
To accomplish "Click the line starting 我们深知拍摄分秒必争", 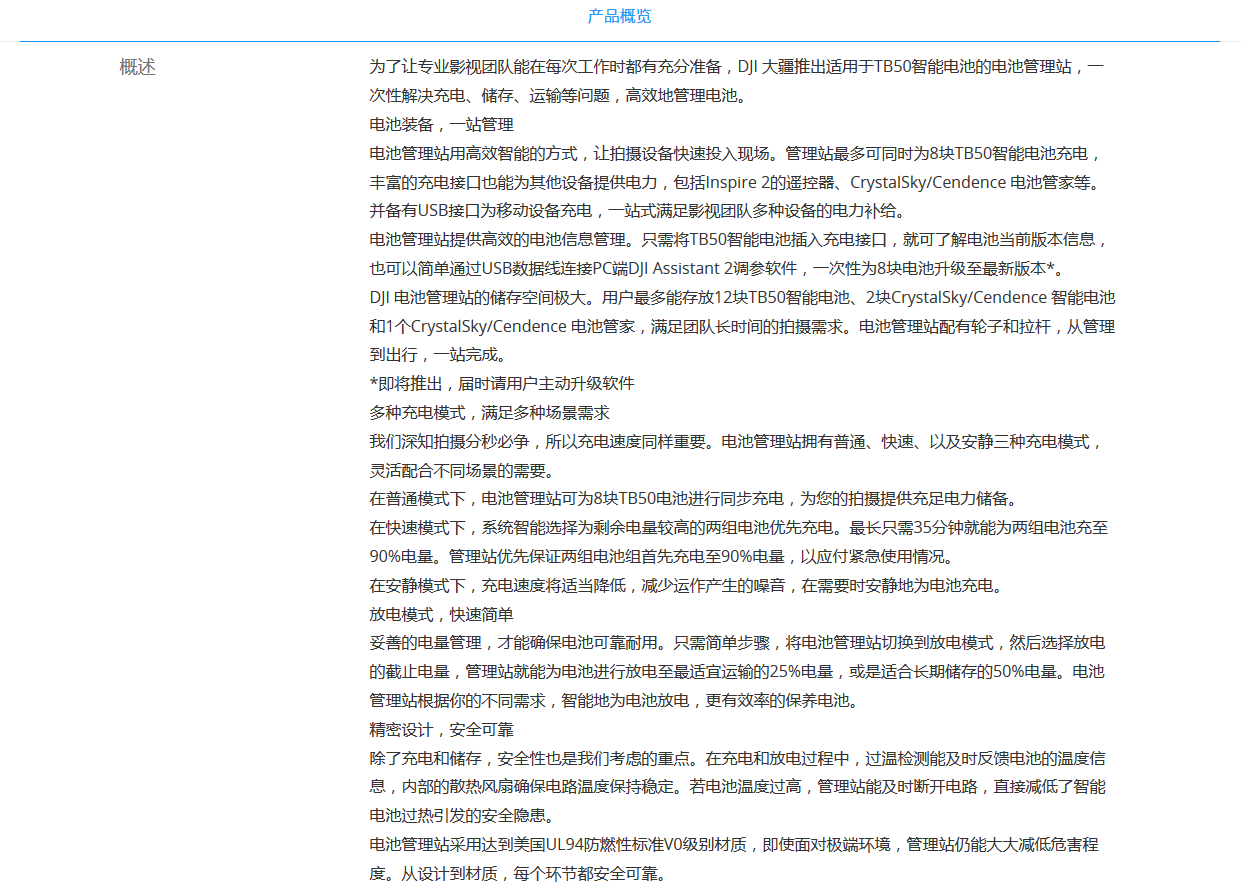I will pos(737,442).
